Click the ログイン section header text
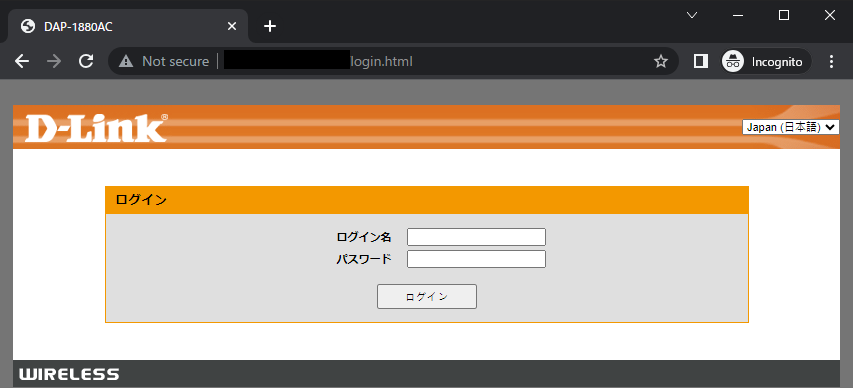This screenshot has width=853, height=388. click(141, 200)
